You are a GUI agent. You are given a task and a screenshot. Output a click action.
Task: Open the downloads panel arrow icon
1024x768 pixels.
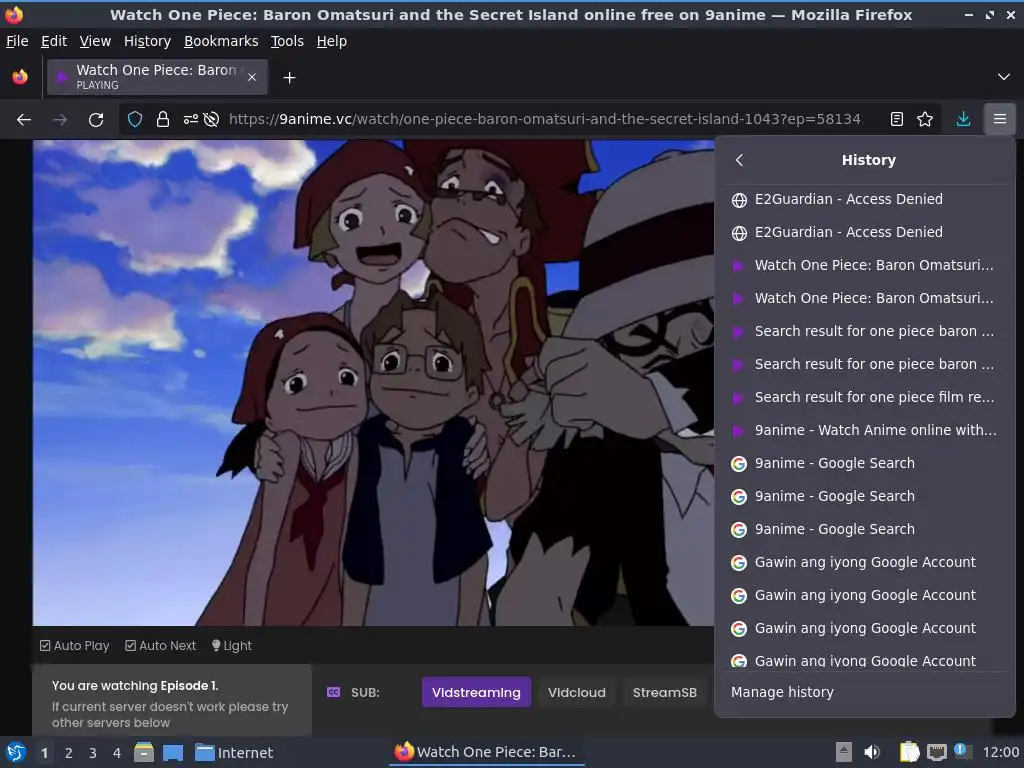[x=963, y=120]
